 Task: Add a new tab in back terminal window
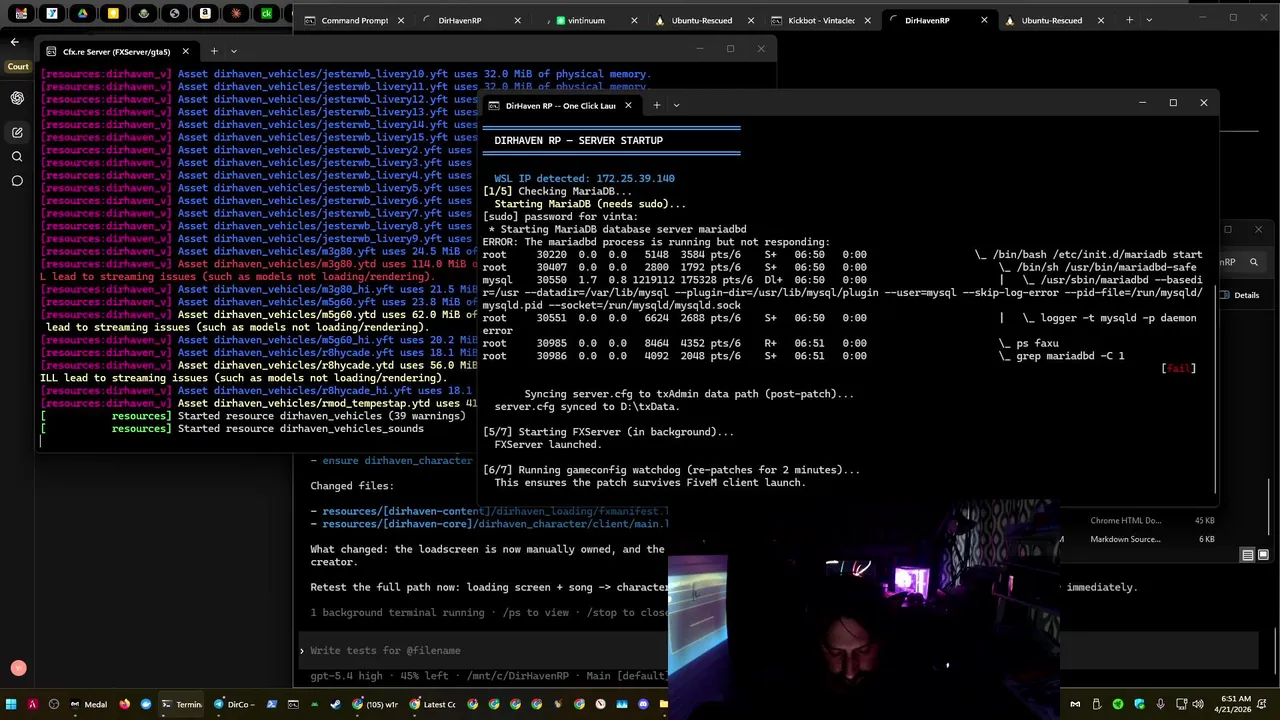pos(1129,20)
